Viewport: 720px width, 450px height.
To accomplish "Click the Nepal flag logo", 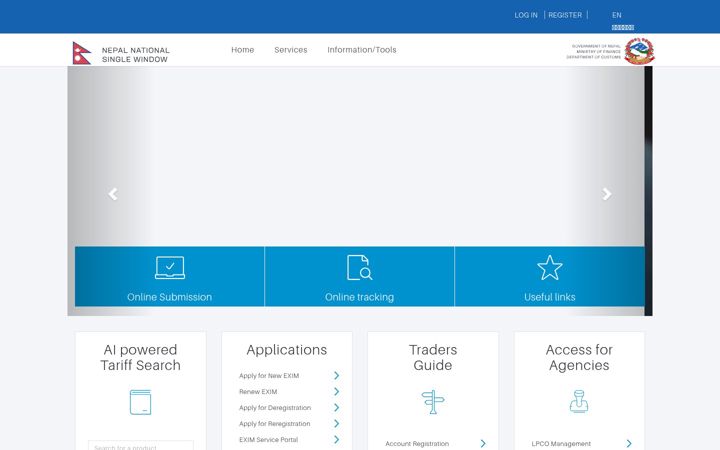I will (x=82, y=53).
